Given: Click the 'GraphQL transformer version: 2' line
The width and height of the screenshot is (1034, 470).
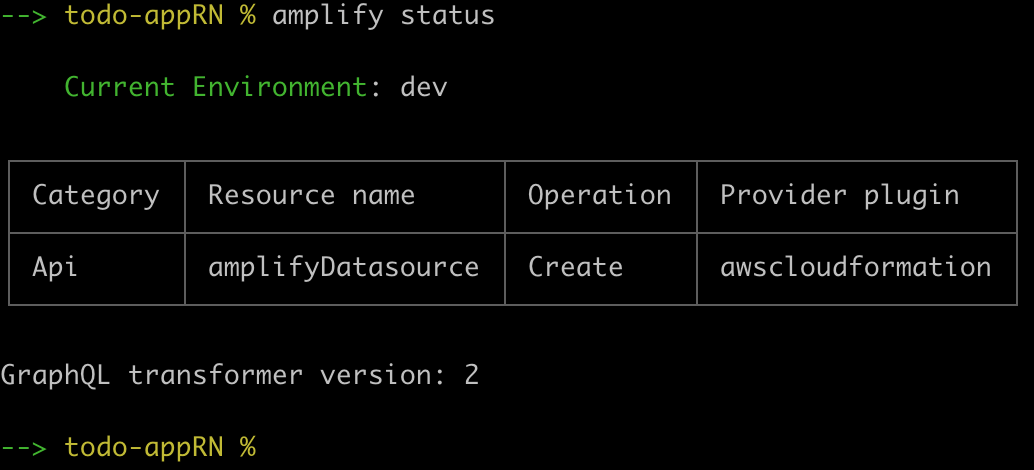Looking at the screenshot, I should [239, 375].
